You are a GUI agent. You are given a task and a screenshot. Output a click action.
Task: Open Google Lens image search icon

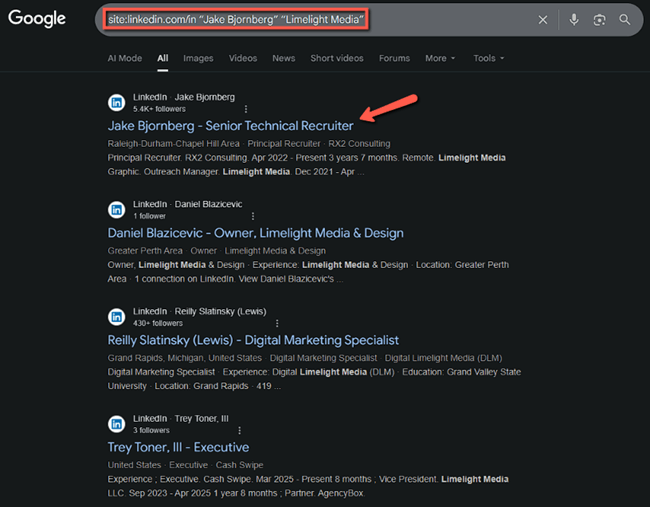(x=599, y=20)
